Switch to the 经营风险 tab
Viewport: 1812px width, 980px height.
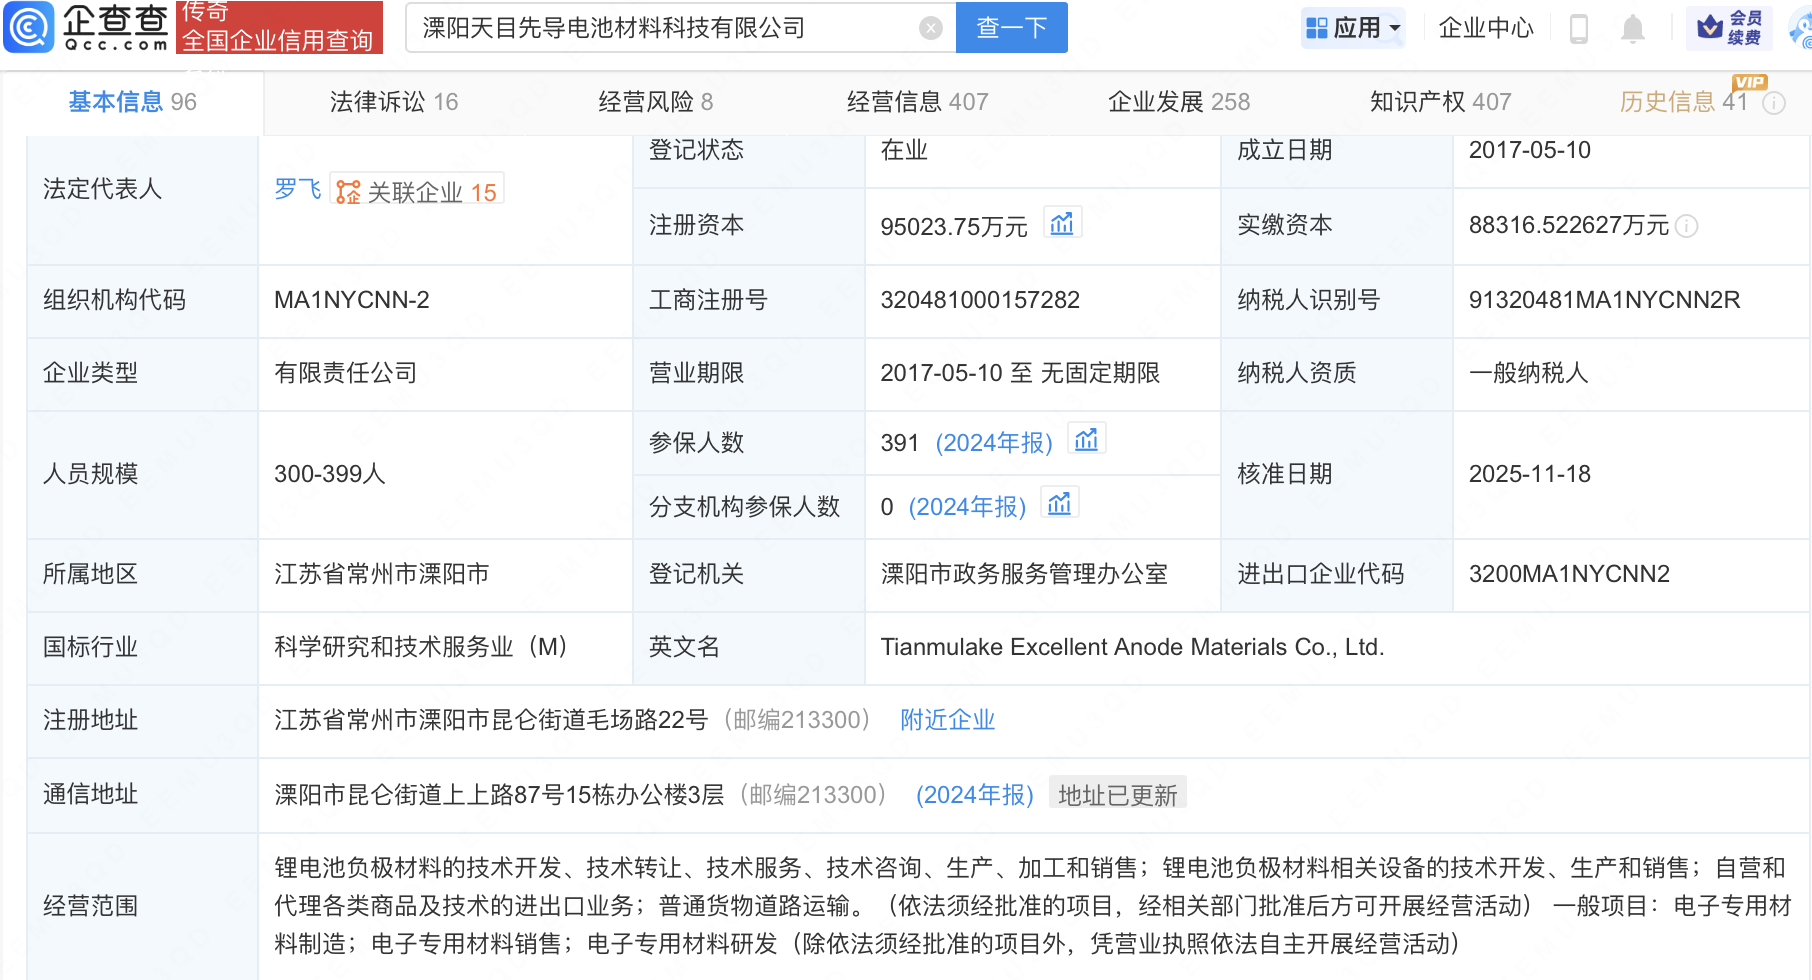coord(655,102)
